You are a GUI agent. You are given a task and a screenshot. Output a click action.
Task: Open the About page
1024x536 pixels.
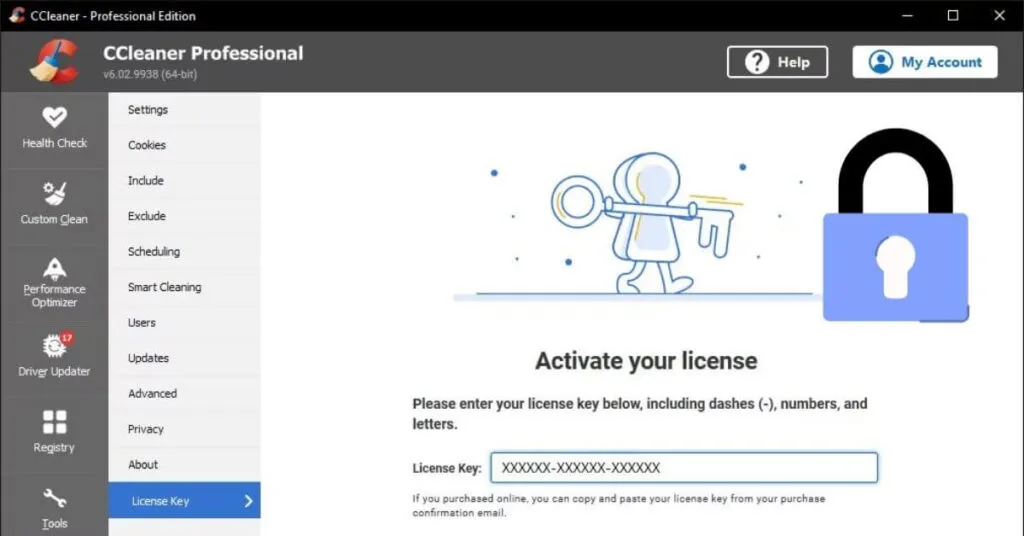point(184,464)
